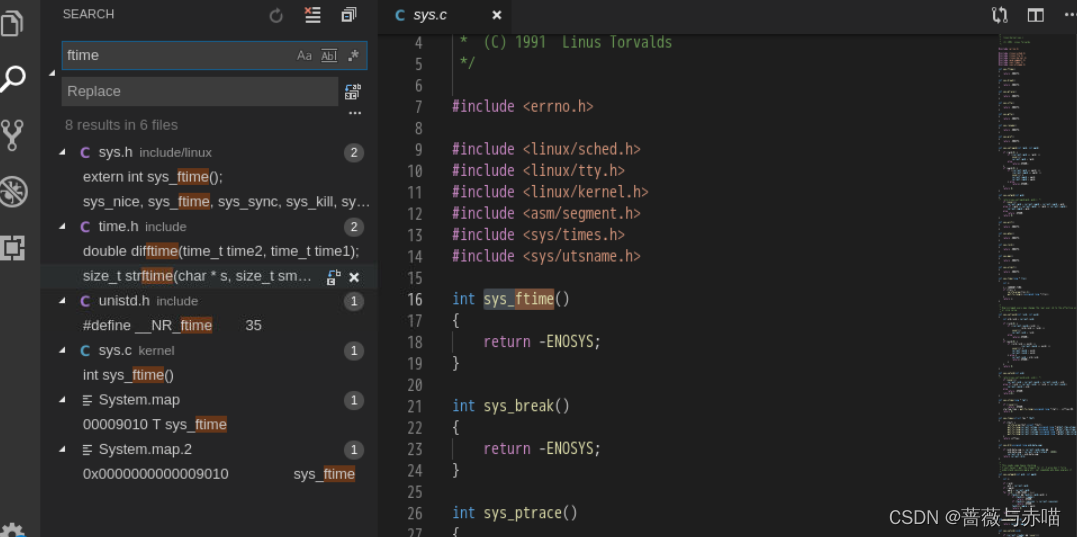The image size is (1077, 537).
Task: Click '#include <linux/kernel.h>' line
Action: click(x=550, y=192)
